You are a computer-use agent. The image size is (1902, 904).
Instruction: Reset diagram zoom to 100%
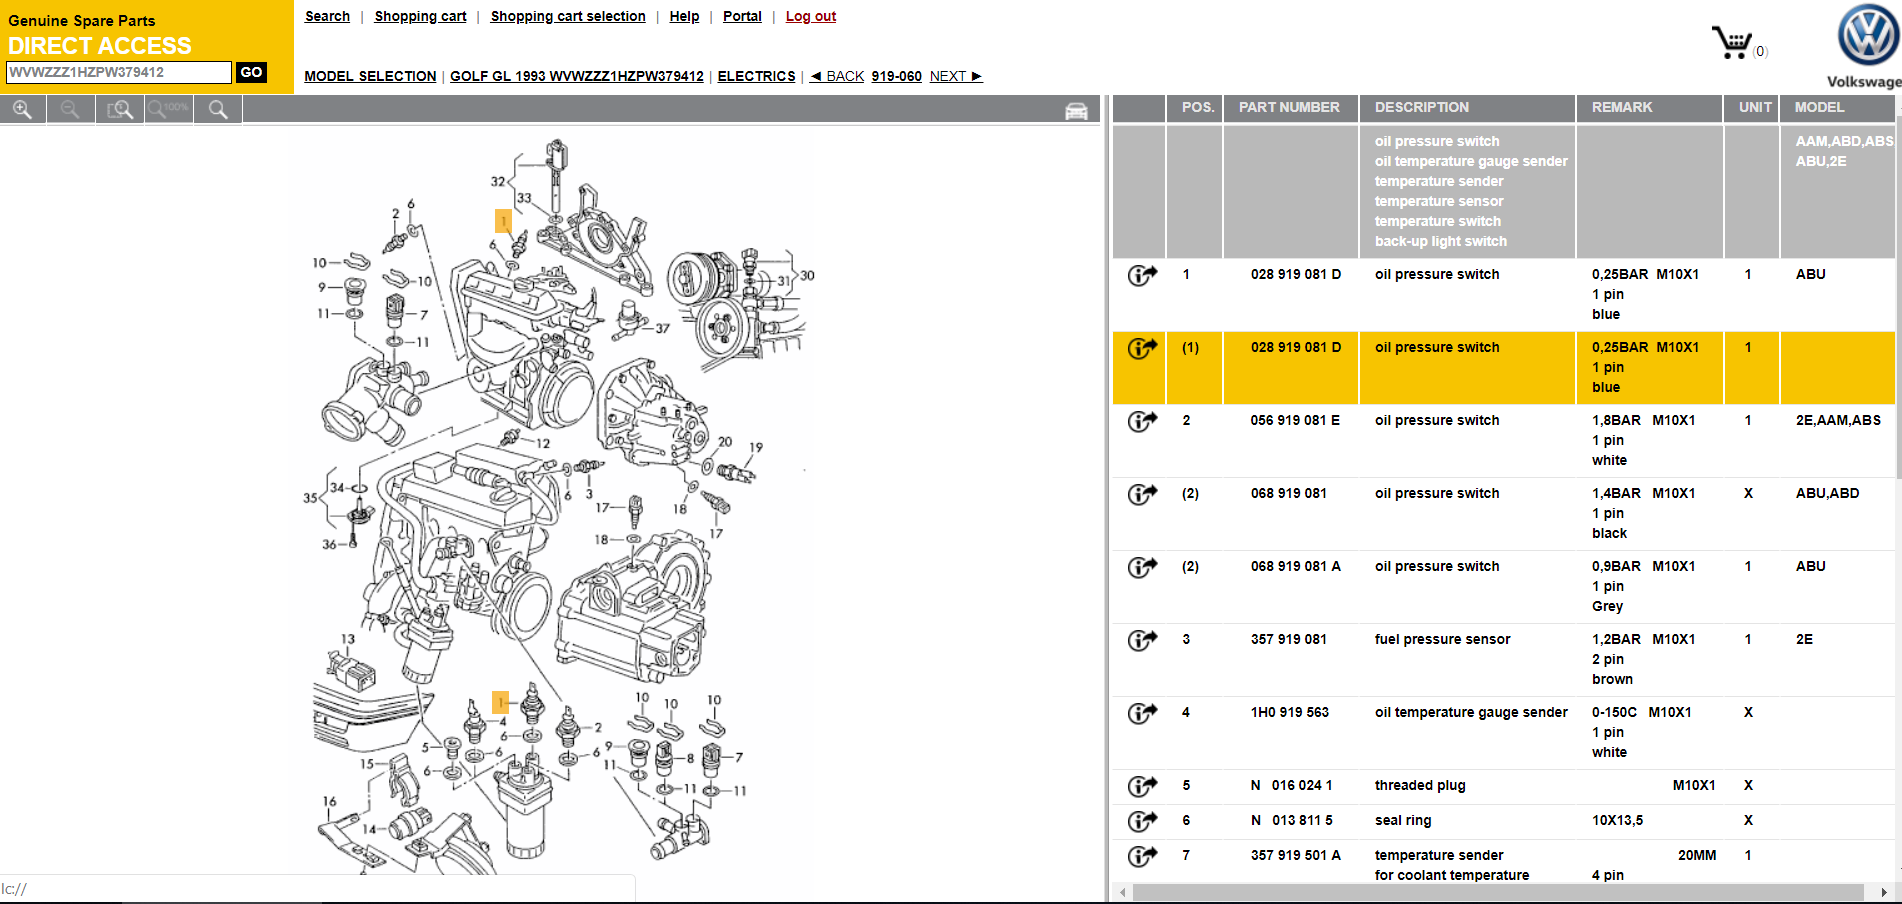pos(169,110)
